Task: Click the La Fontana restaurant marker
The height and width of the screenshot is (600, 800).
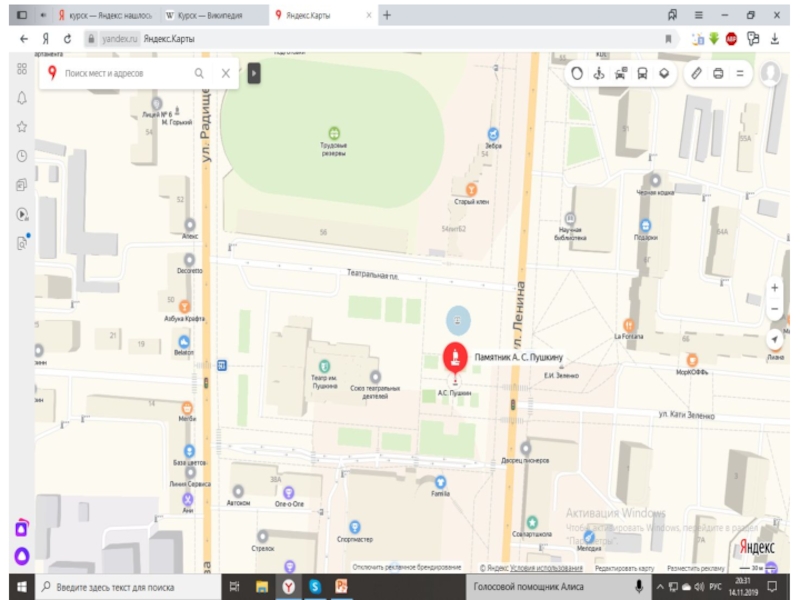Action: tap(629, 325)
